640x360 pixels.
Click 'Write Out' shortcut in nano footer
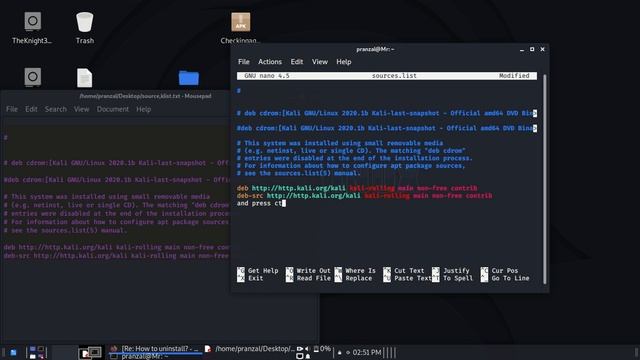(308, 271)
